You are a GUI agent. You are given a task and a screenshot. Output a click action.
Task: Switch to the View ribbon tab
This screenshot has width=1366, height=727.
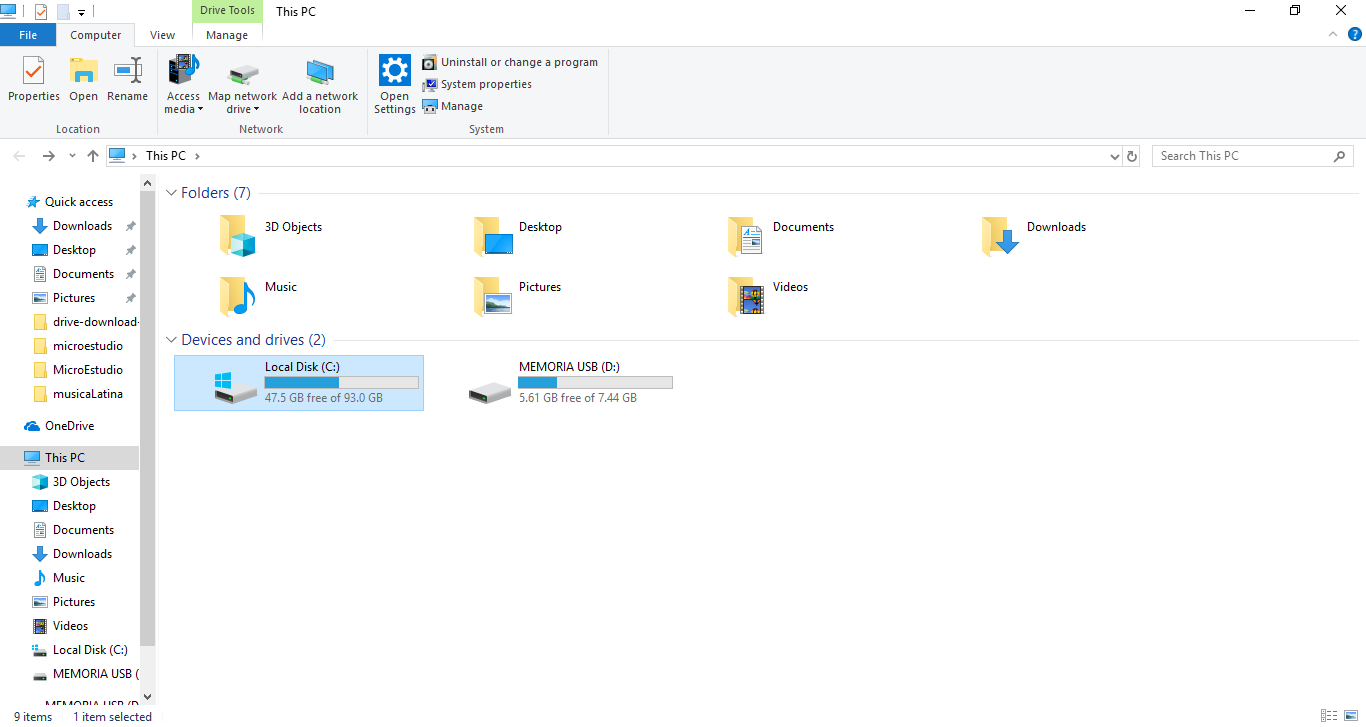[162, 35]
